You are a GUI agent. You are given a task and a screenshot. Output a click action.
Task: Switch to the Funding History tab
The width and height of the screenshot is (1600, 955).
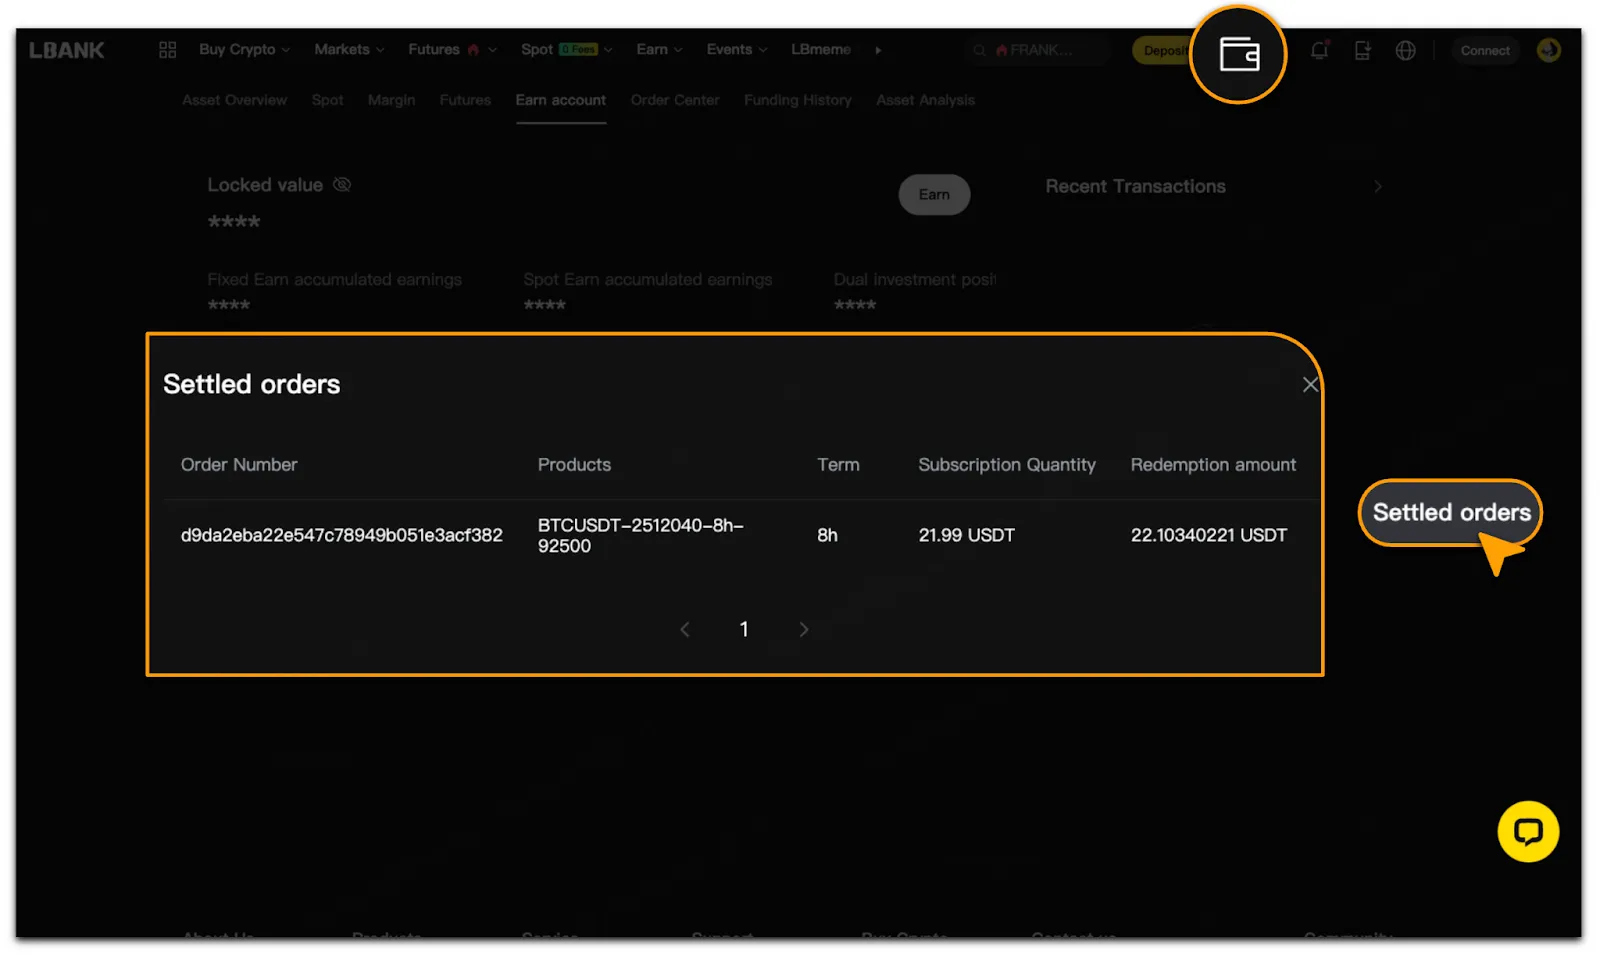click(797, 100)
